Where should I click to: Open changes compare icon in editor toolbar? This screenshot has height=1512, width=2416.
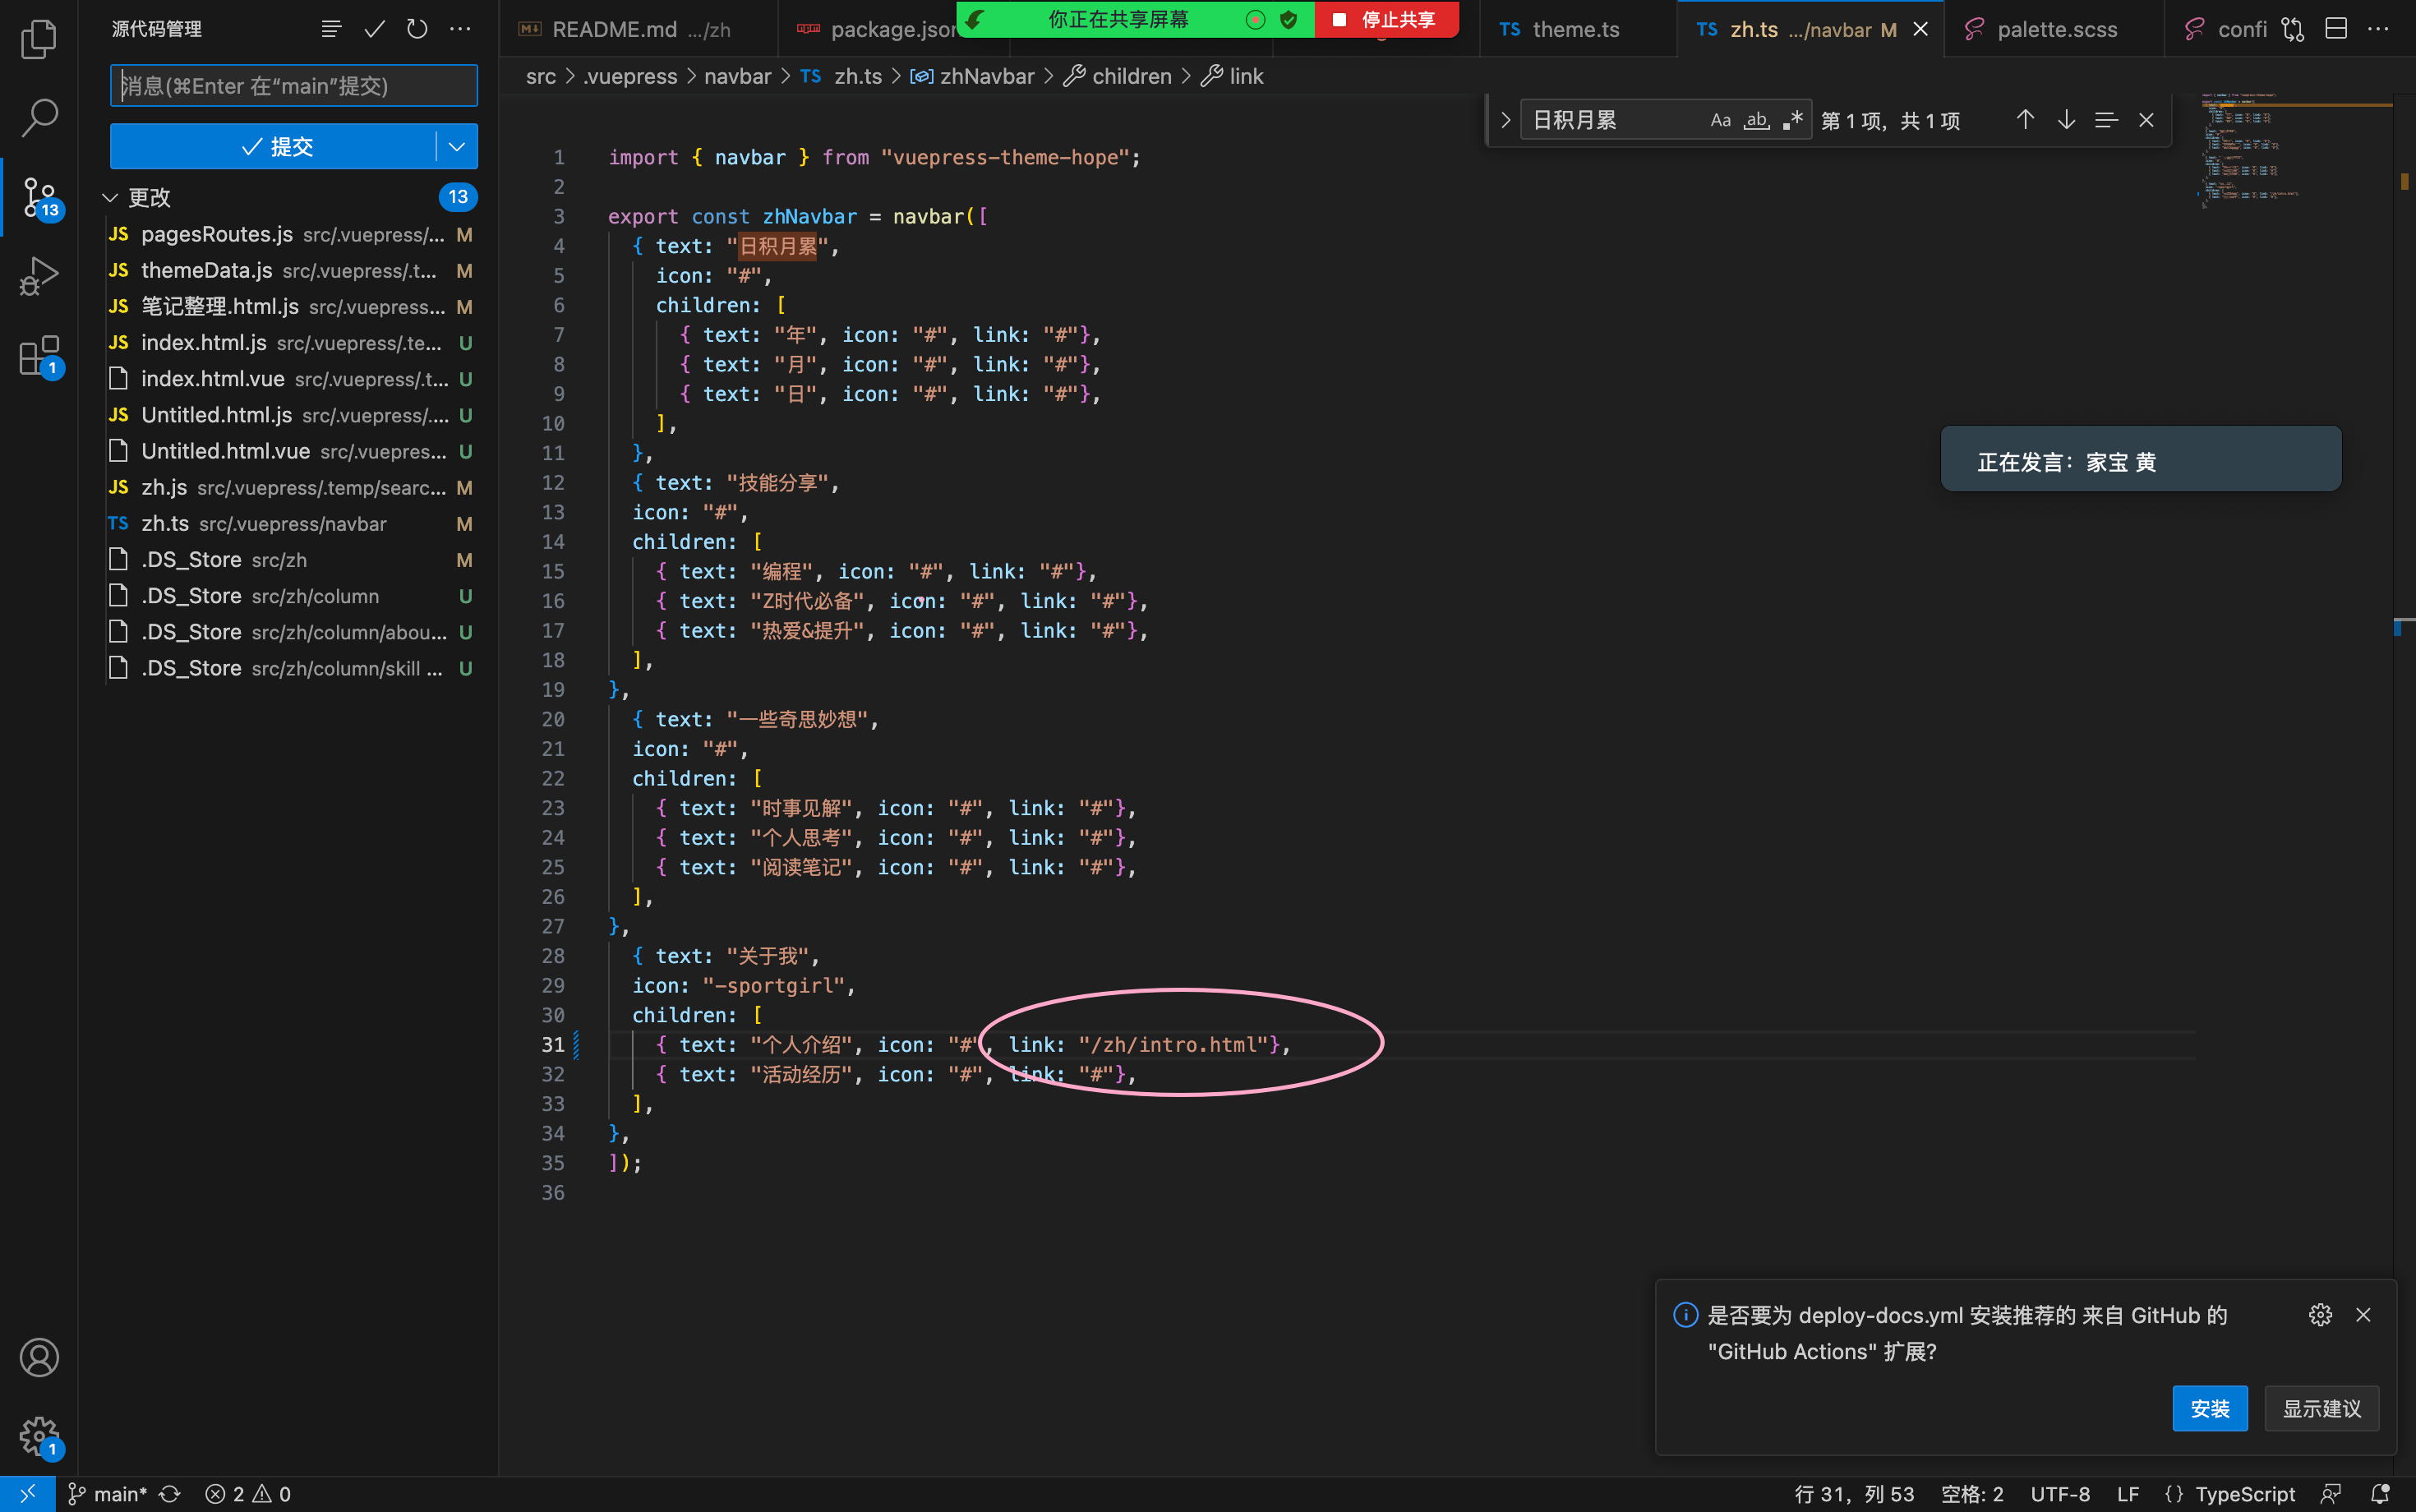(x=2293, y=29)
